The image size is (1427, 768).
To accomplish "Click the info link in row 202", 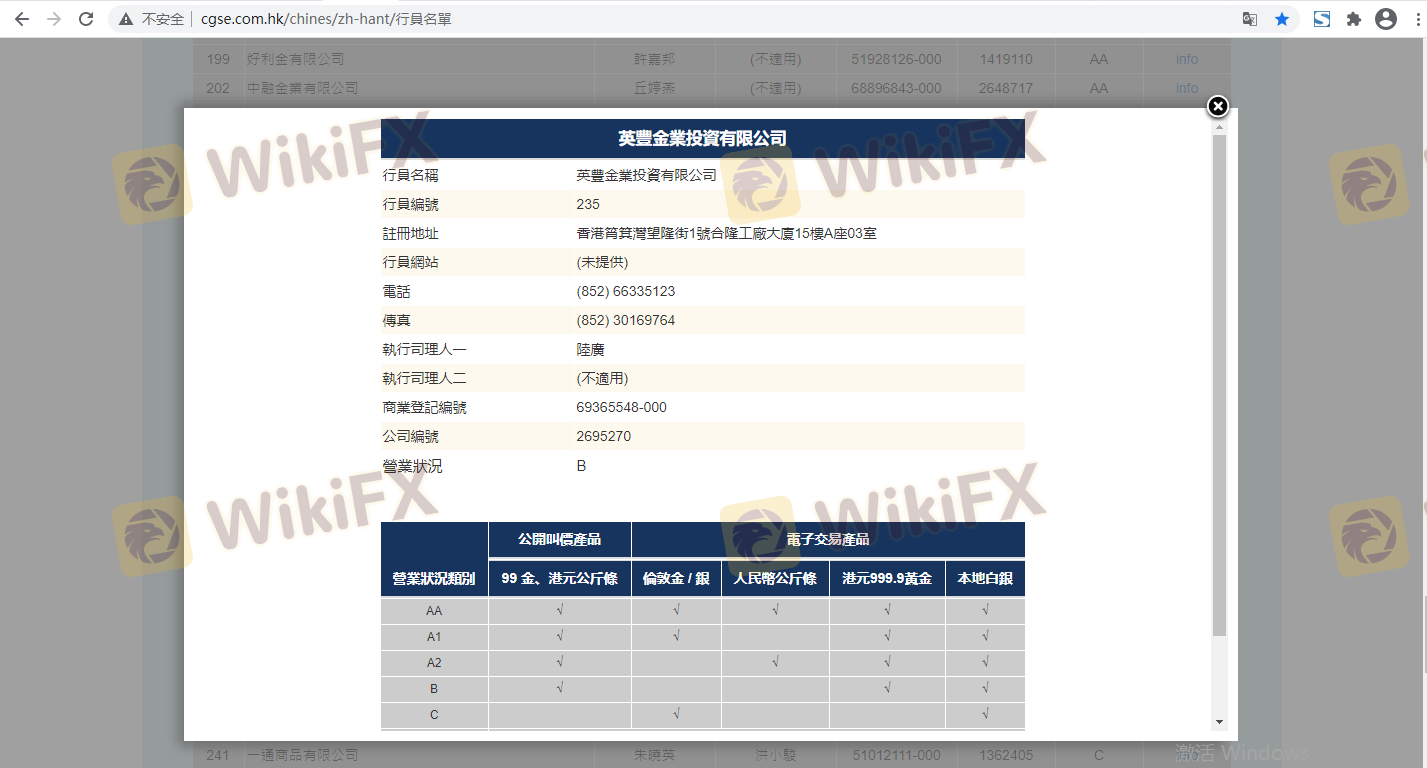I will (1186, 88).
